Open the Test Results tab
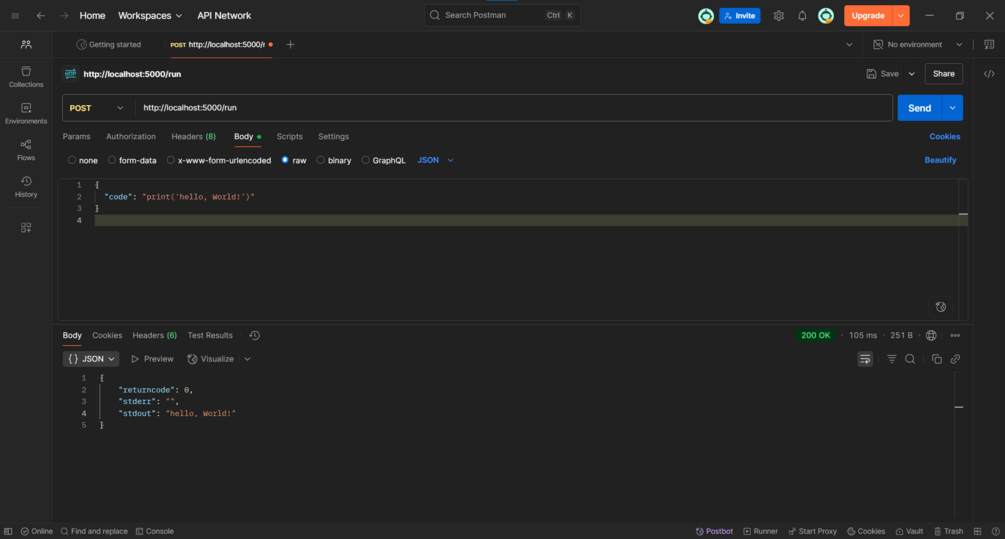Viewport: 1005px width, 539px height. pyautogui.click(x=210, y=335)
